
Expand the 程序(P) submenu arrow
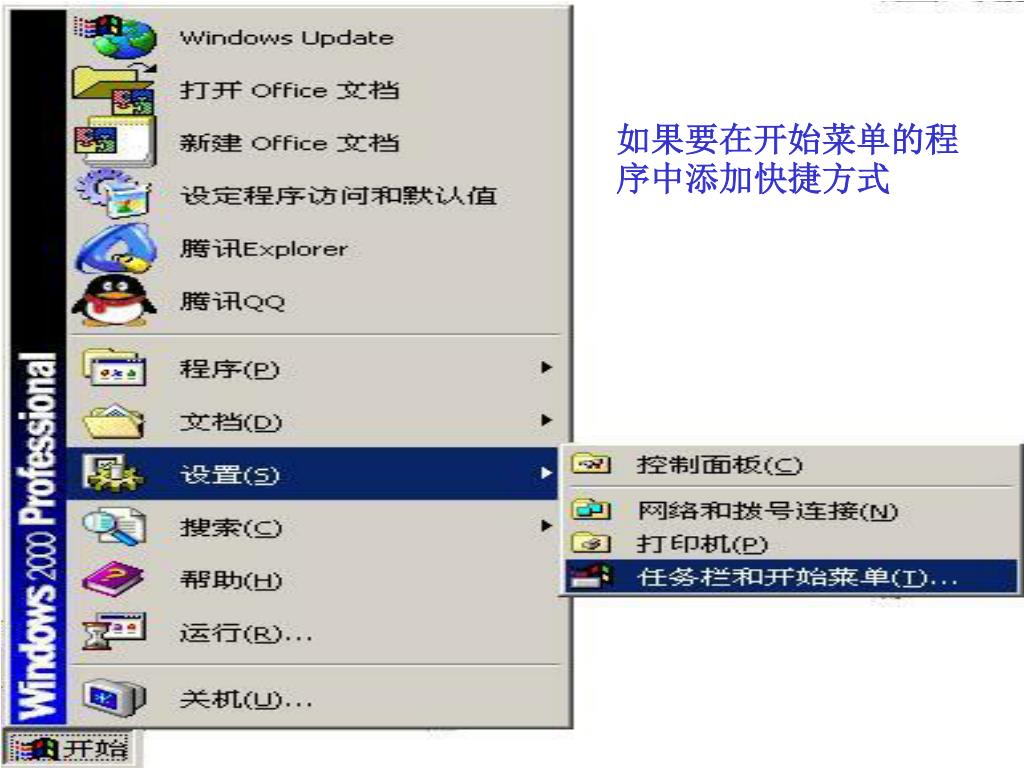547,368
